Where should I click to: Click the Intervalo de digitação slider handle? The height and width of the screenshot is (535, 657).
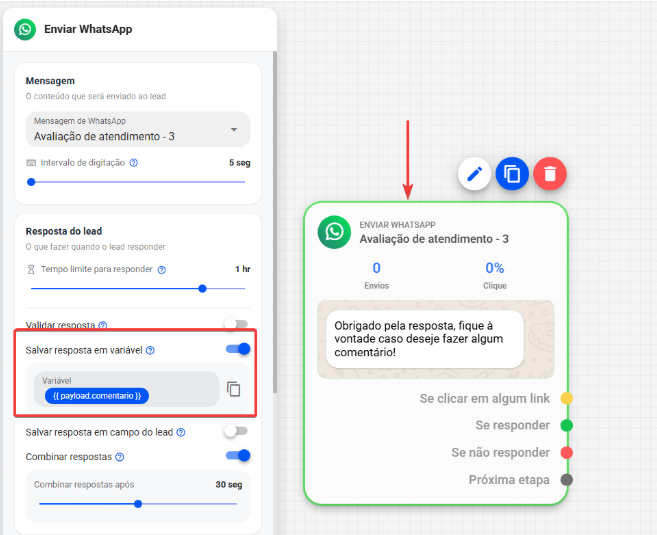point(31,182)
